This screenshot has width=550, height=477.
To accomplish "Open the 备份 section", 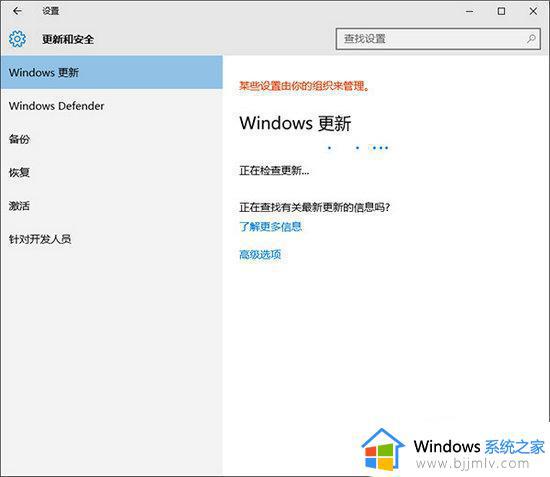I will tap(112, 139).
